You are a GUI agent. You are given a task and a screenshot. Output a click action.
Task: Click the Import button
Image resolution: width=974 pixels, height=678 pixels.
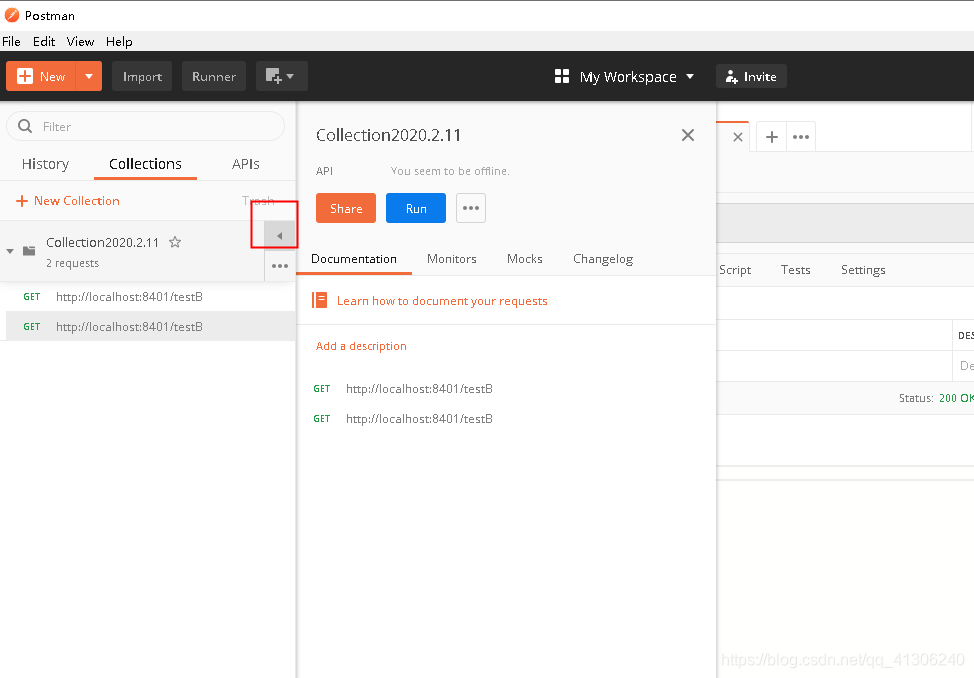point(142,76)
